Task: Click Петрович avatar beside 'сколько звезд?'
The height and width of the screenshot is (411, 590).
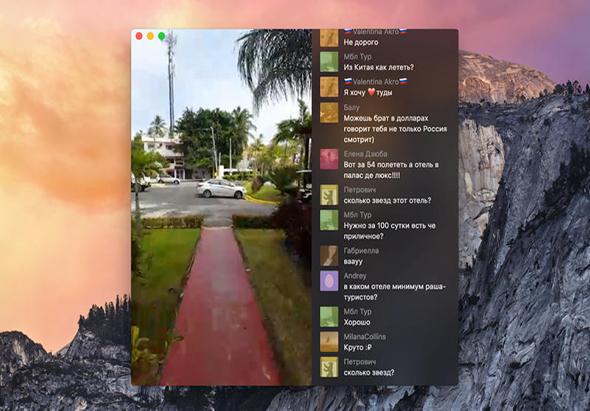Action: point(329,367)
